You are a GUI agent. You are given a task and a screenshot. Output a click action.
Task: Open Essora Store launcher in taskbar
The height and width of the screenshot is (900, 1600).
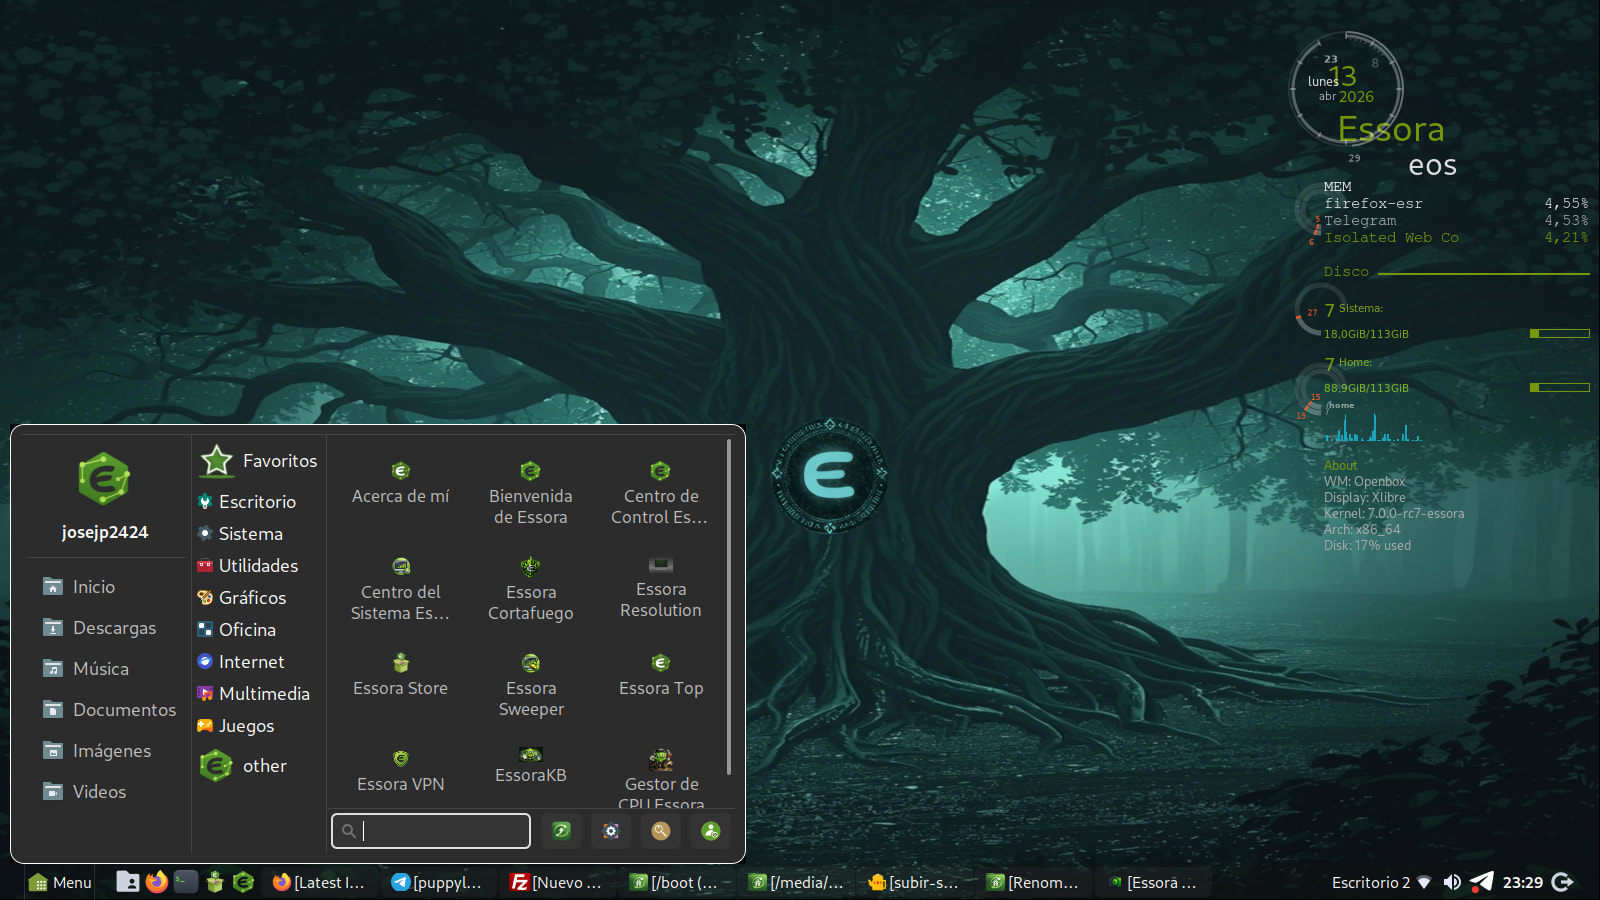214,882
